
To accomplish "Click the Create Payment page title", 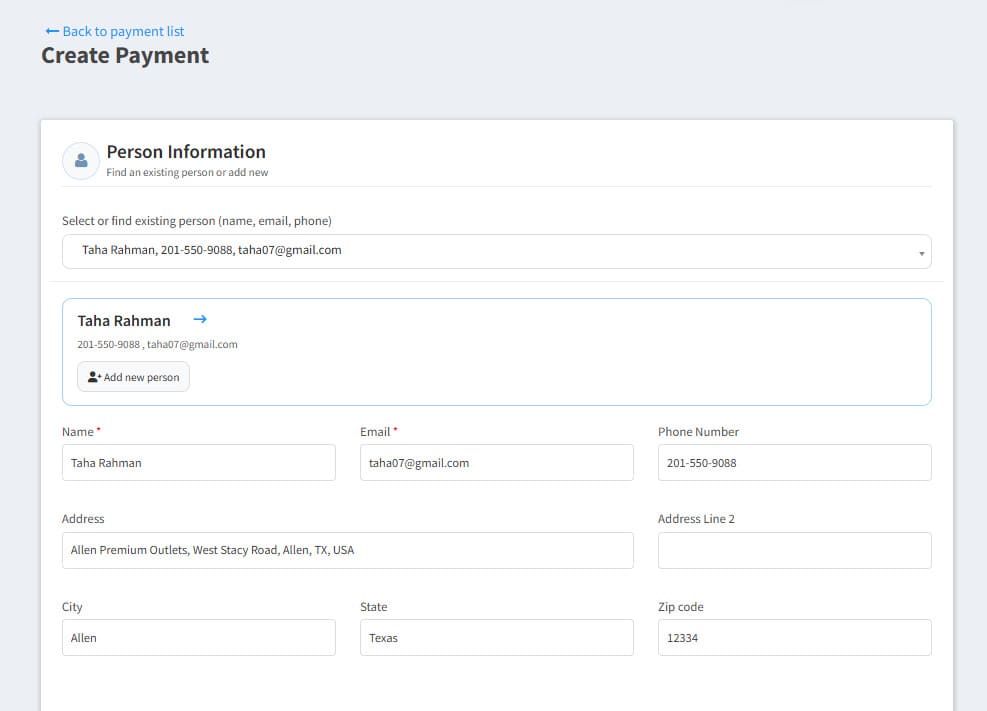I will 125,55.
